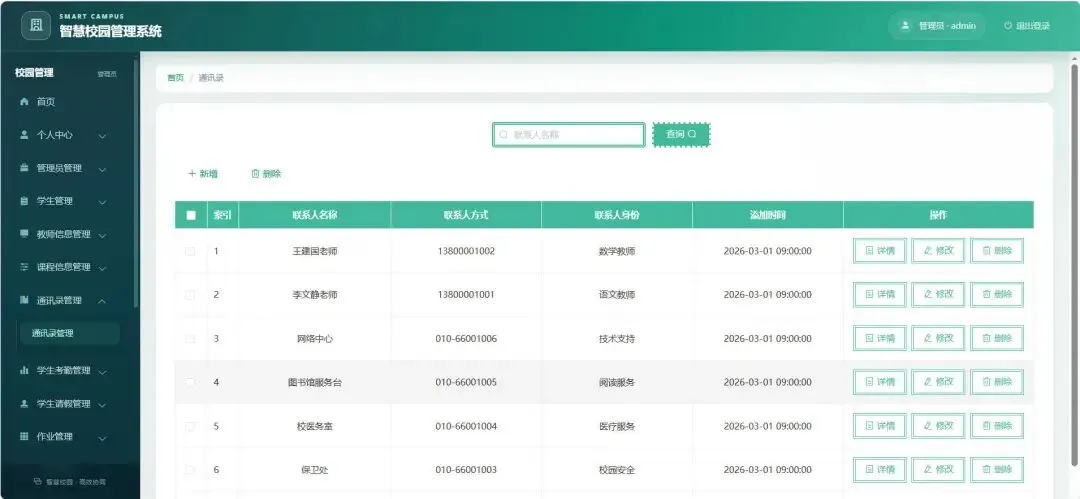This screenshot has height=499, width=1080.
Task: Click the 010-66001004 contact cell
Action: click(466, 426)
